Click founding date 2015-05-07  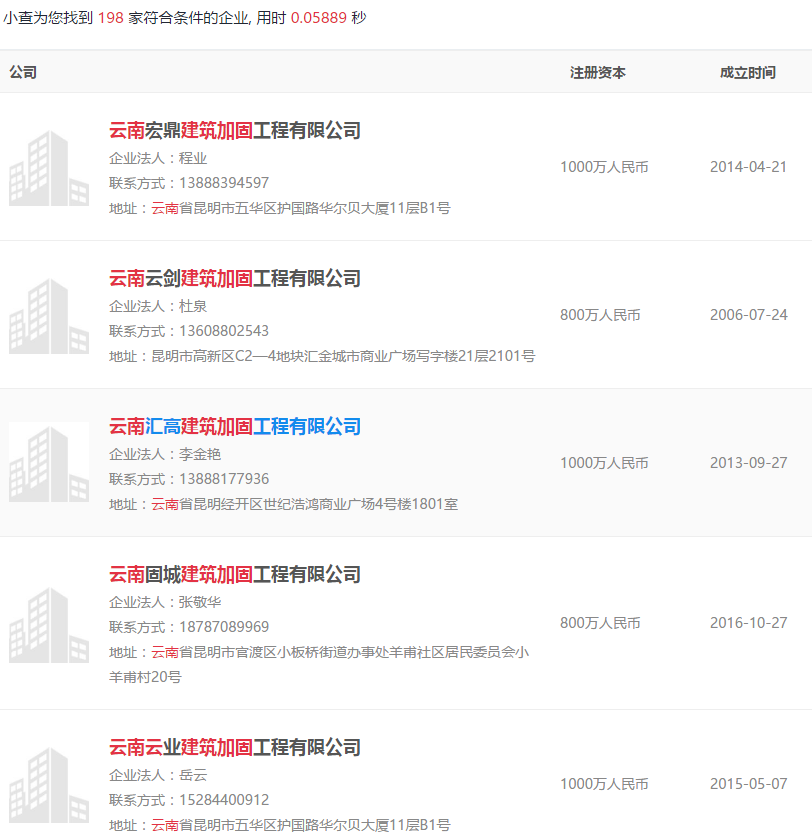click(748, 784)
